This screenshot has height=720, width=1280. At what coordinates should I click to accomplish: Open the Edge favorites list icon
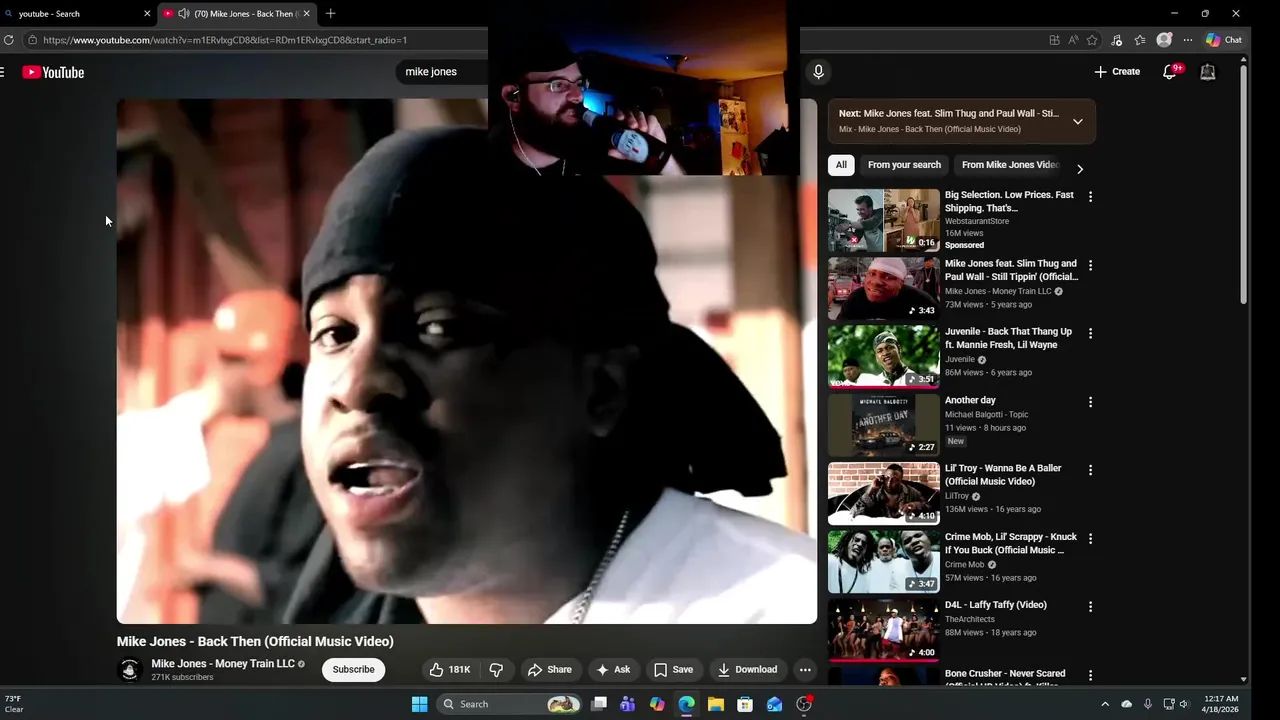click(1140, 40)
